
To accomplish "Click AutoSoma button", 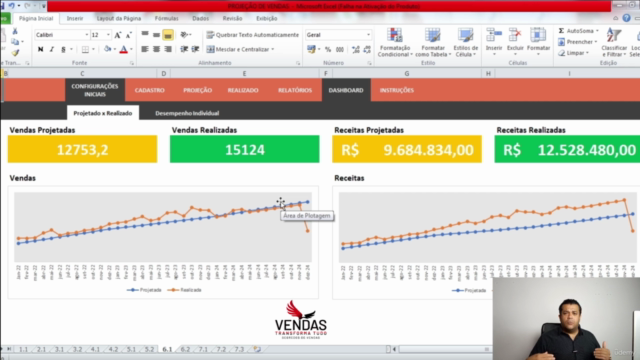I will 578,31.
